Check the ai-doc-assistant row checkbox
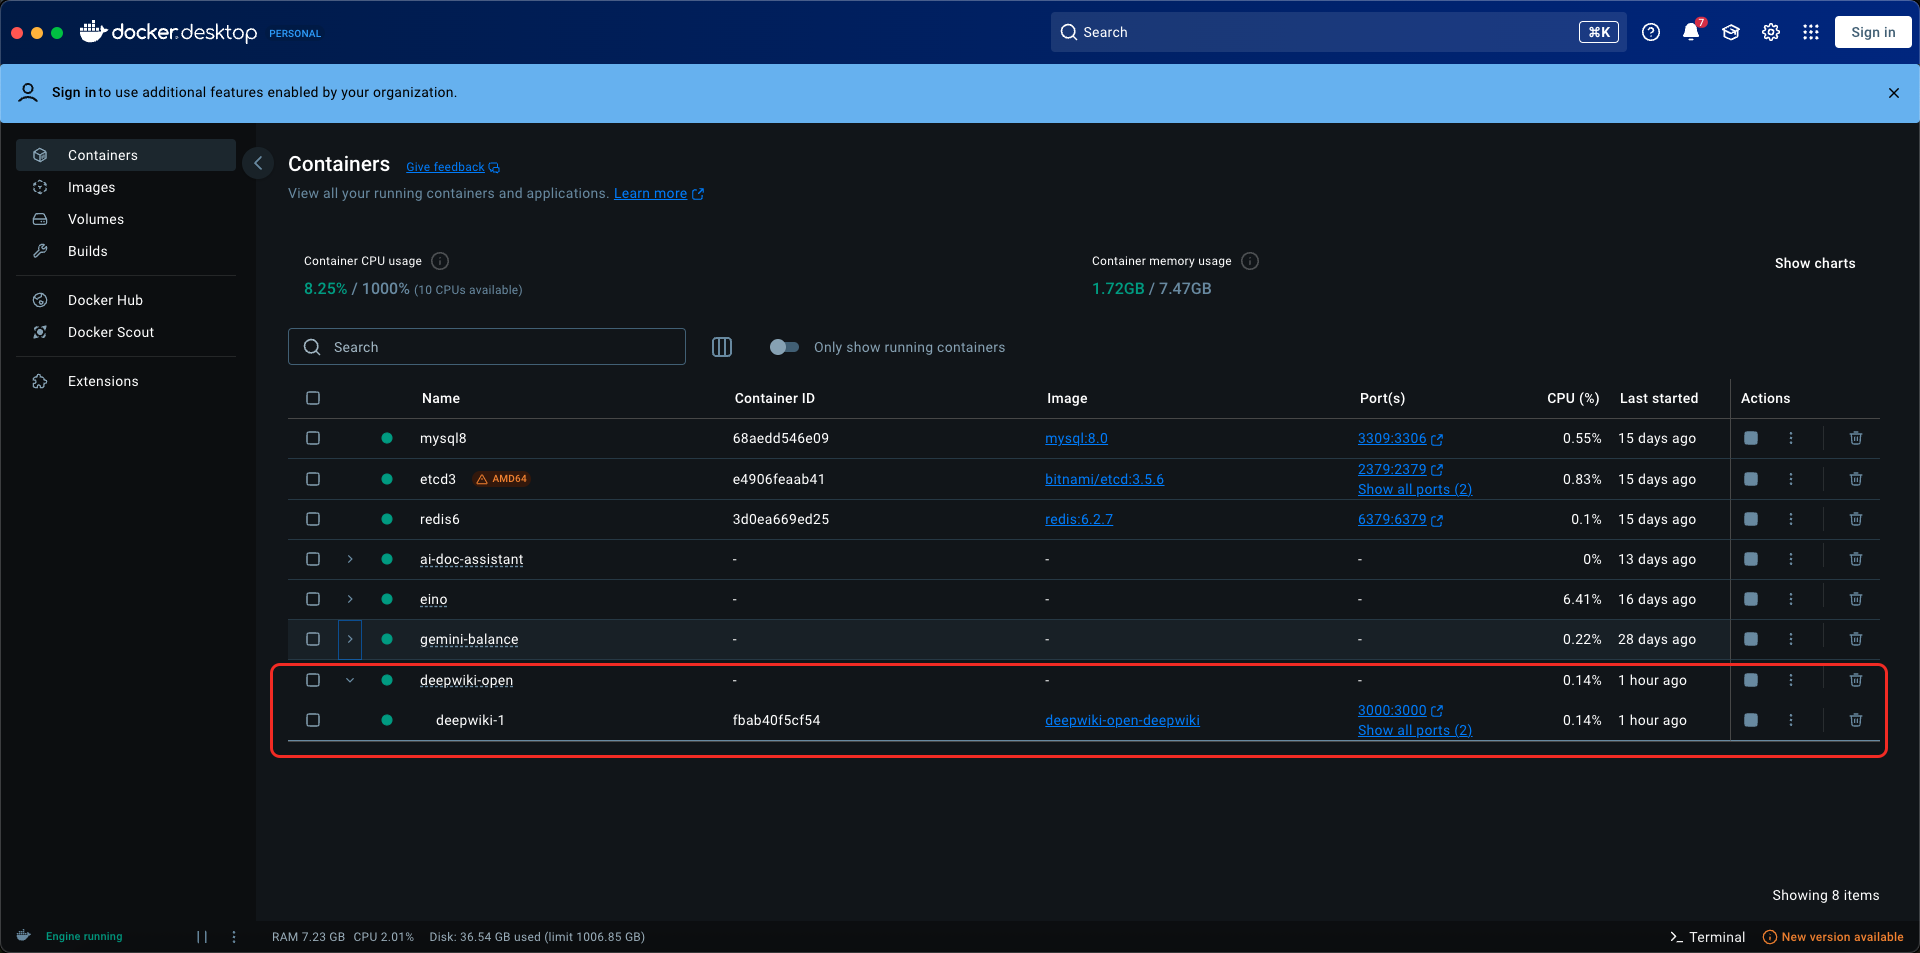Screen dimensions: 1920x953 (313, 559)
